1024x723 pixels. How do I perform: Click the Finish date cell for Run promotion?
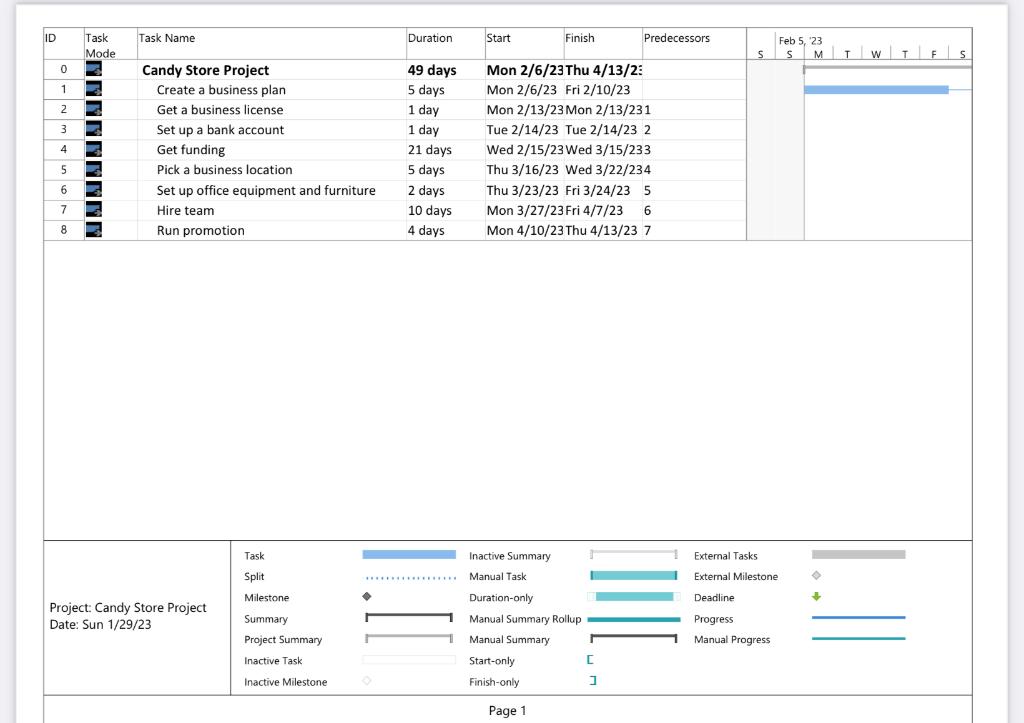(x=600, y=230)
